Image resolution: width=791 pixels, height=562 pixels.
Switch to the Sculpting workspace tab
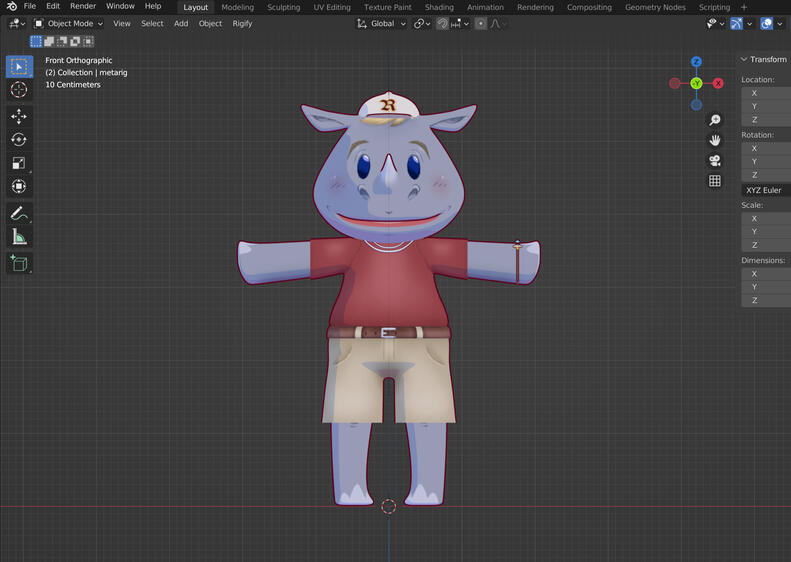coord(284,8)
